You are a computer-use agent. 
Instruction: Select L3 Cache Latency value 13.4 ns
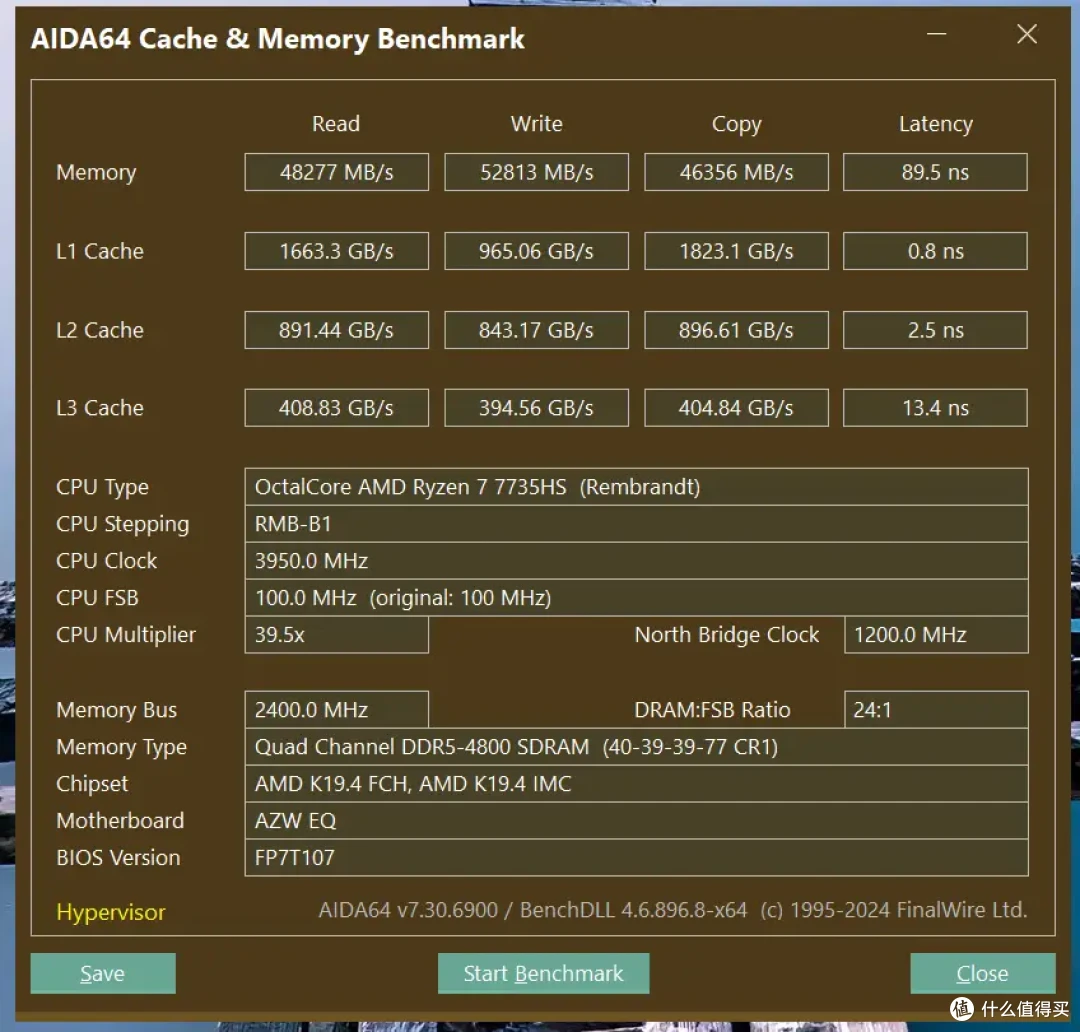pyautogui.click(x=935, y=408)
